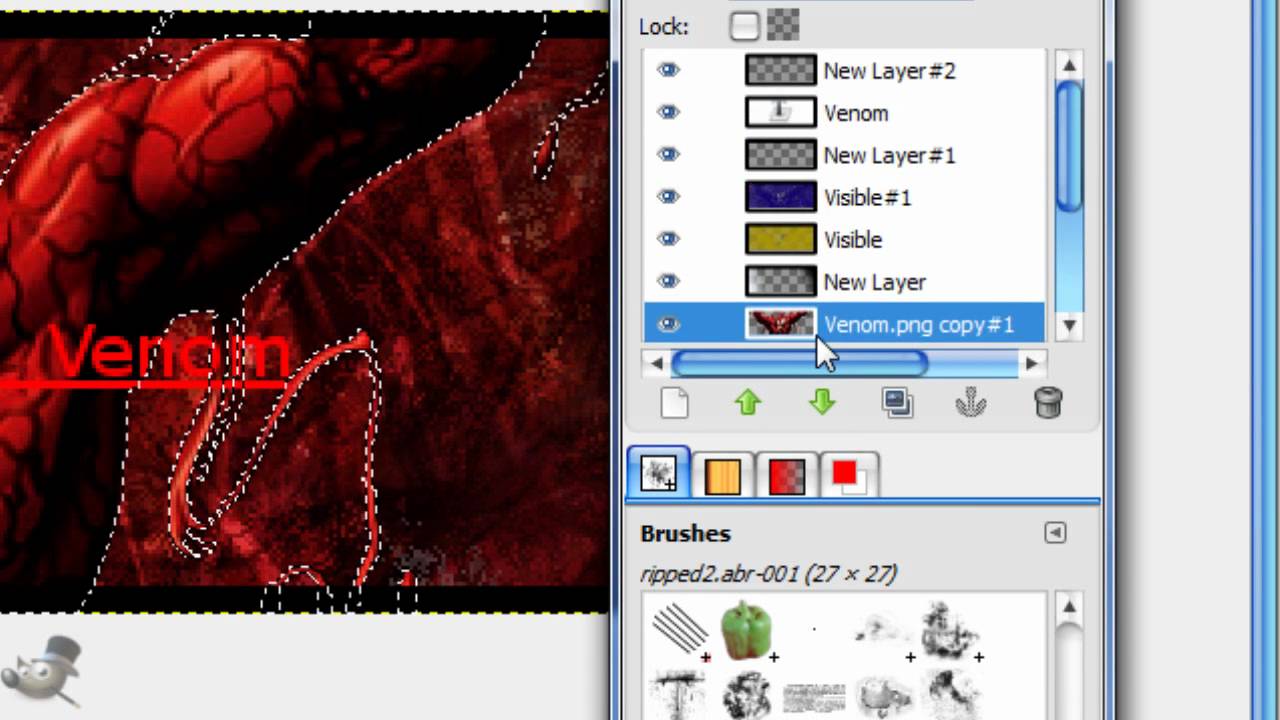
Task: Select the yellow Visible layer thumbnail
Action: 781,239
